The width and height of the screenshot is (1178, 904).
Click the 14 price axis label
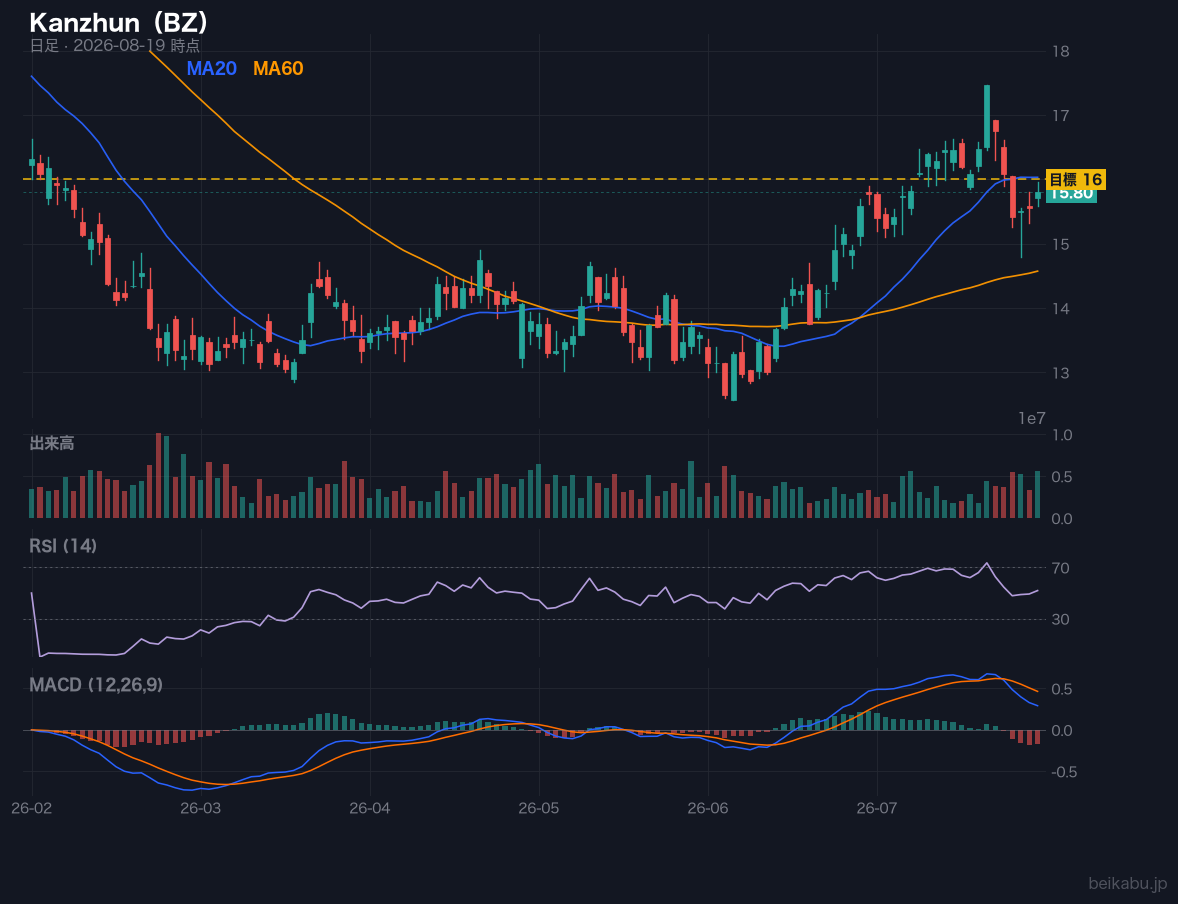[1061, 309]
